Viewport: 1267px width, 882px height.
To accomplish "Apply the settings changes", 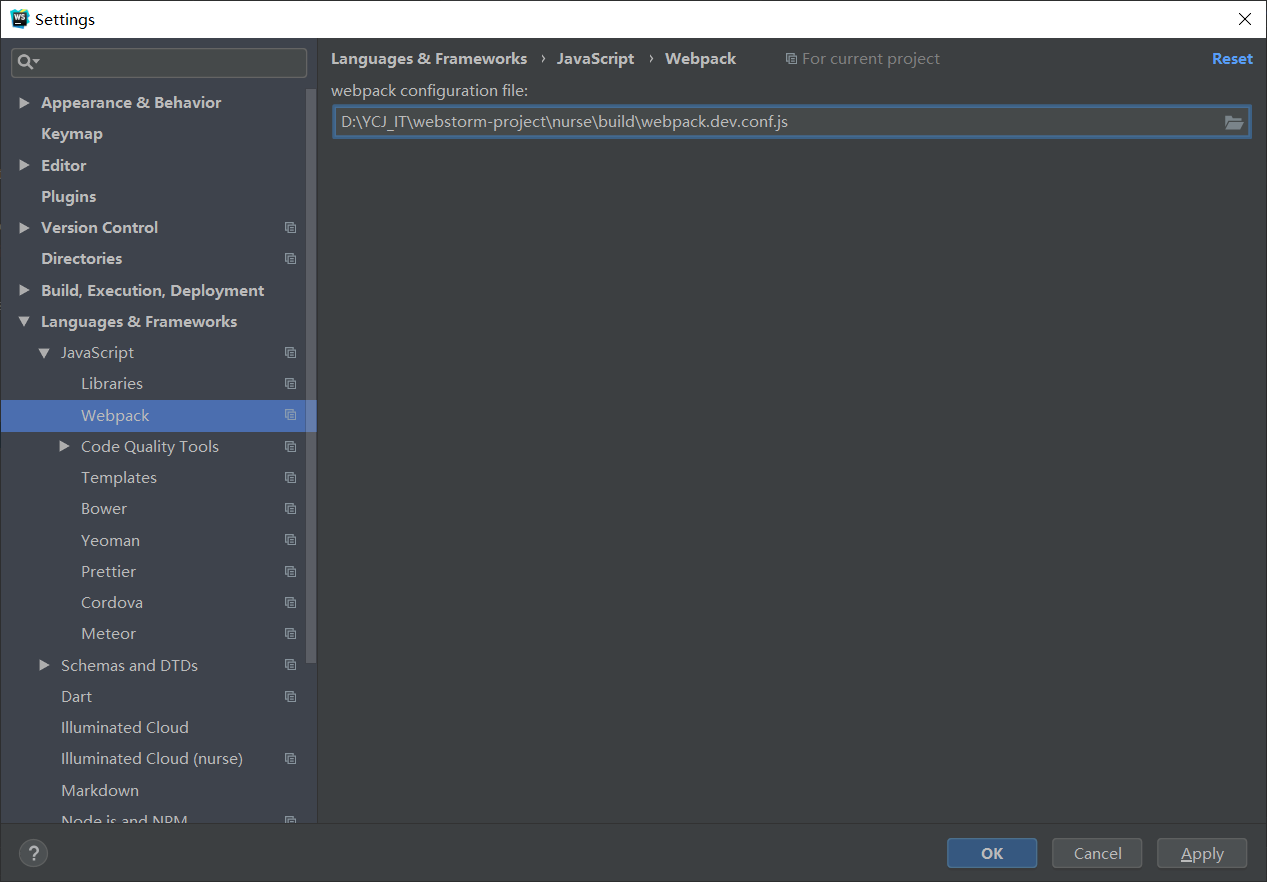I will tap(1201, 853).
